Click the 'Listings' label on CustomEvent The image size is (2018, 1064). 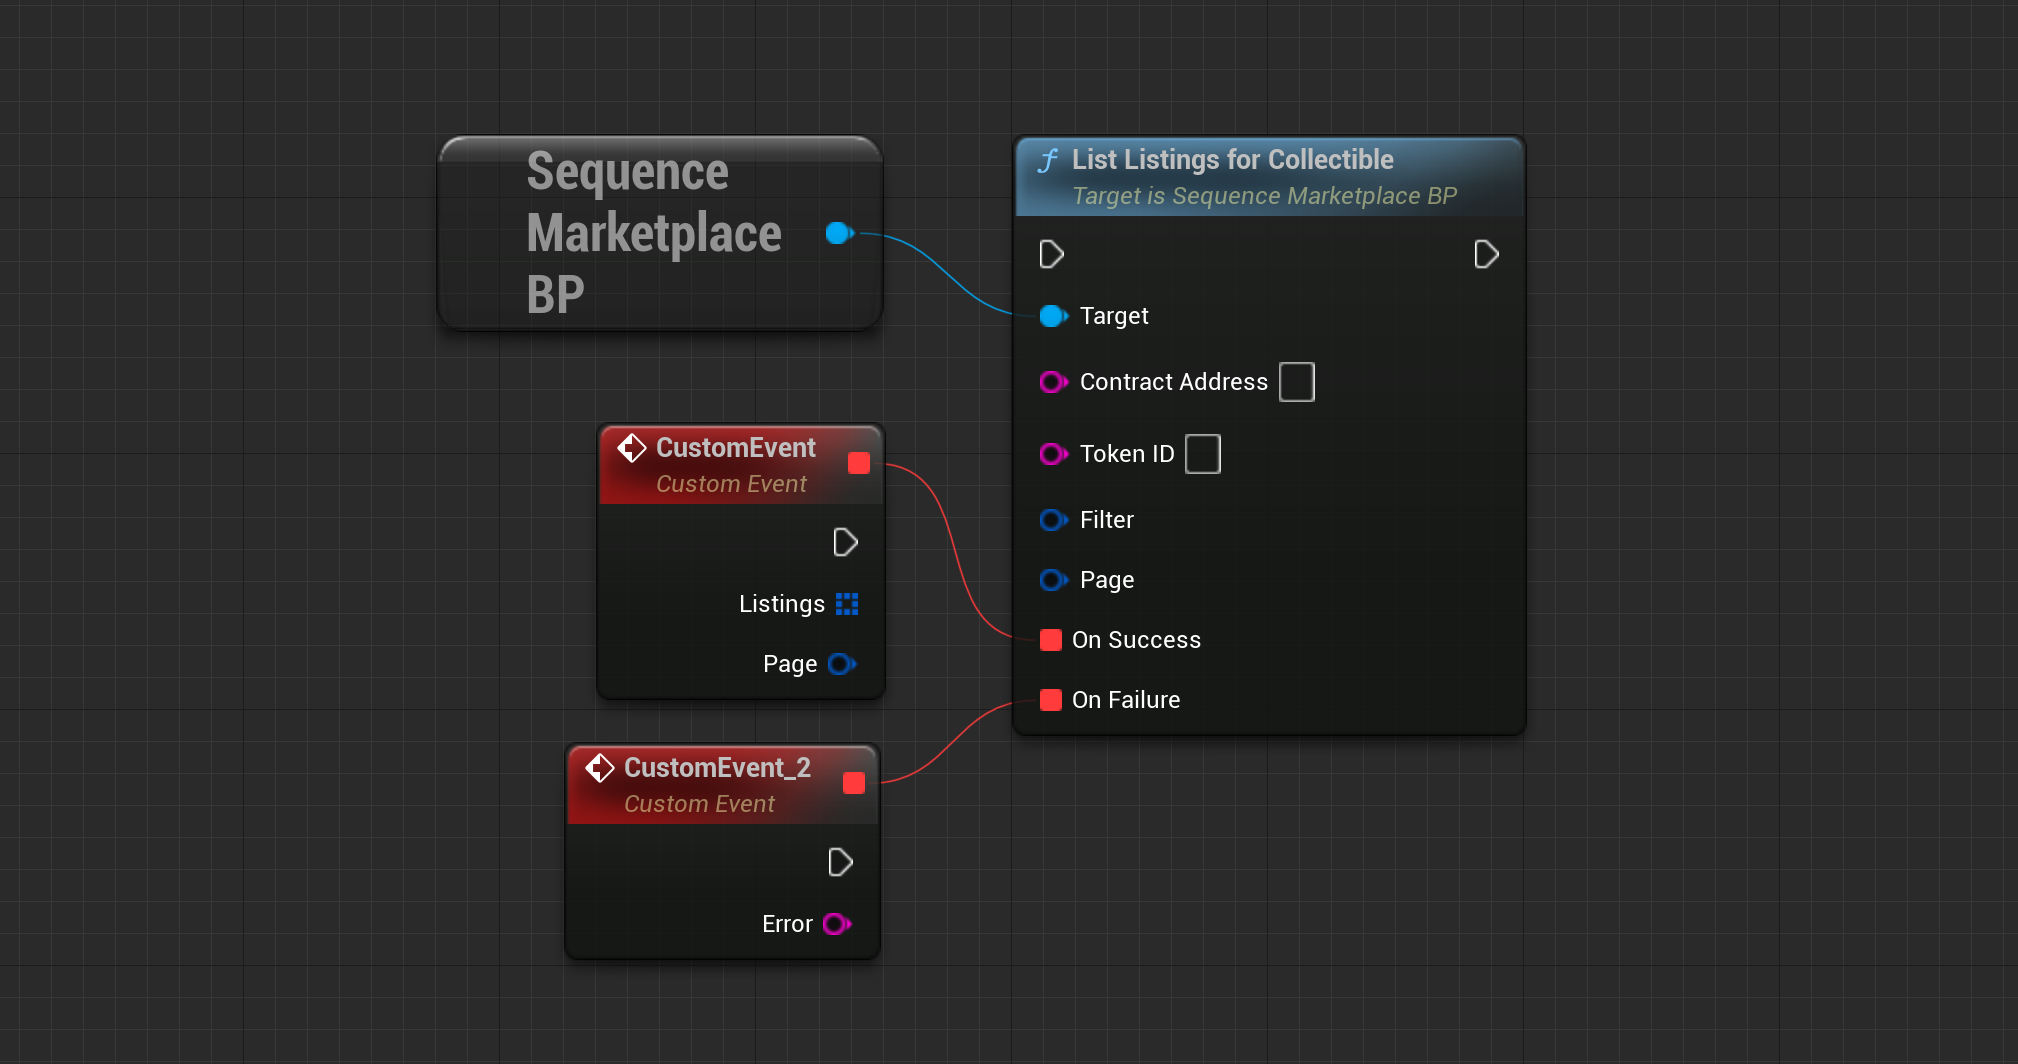(782, 604)
